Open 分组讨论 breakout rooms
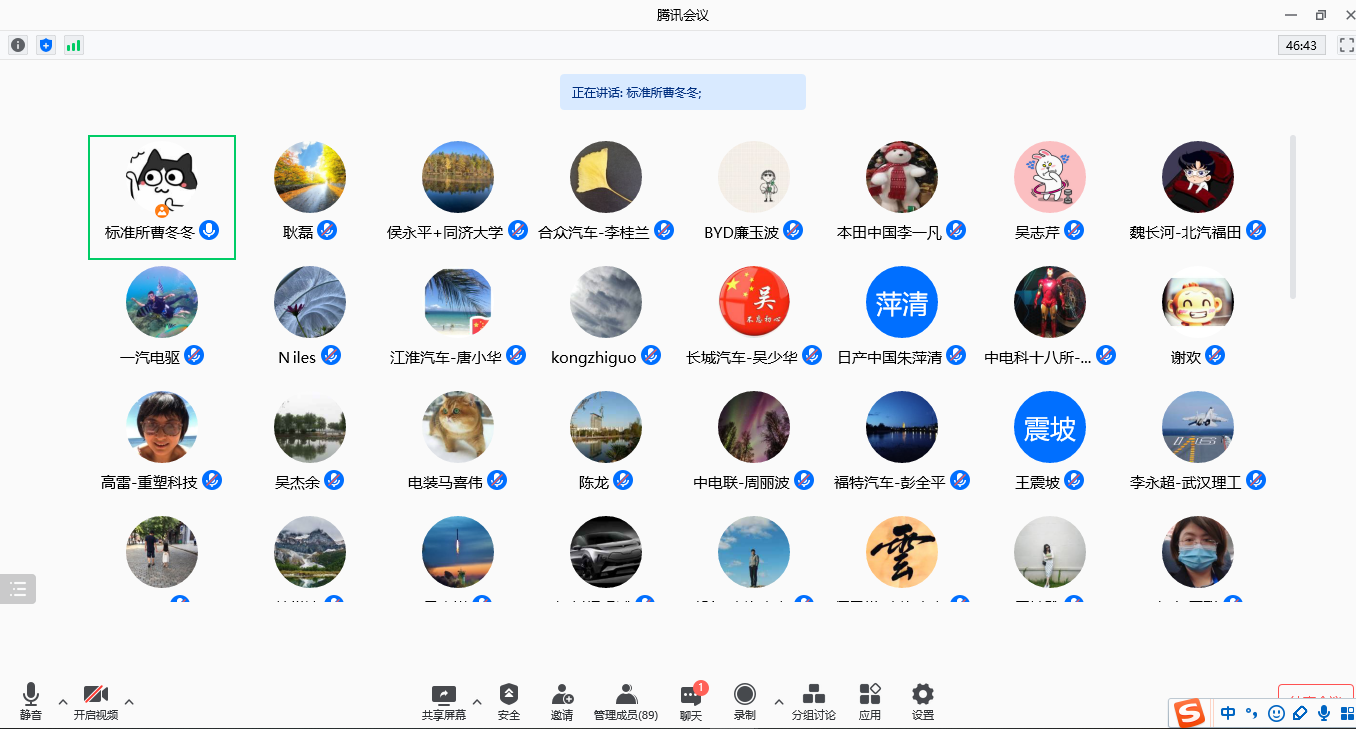The height and width of the screenshot is (729, 1356). 813,700
